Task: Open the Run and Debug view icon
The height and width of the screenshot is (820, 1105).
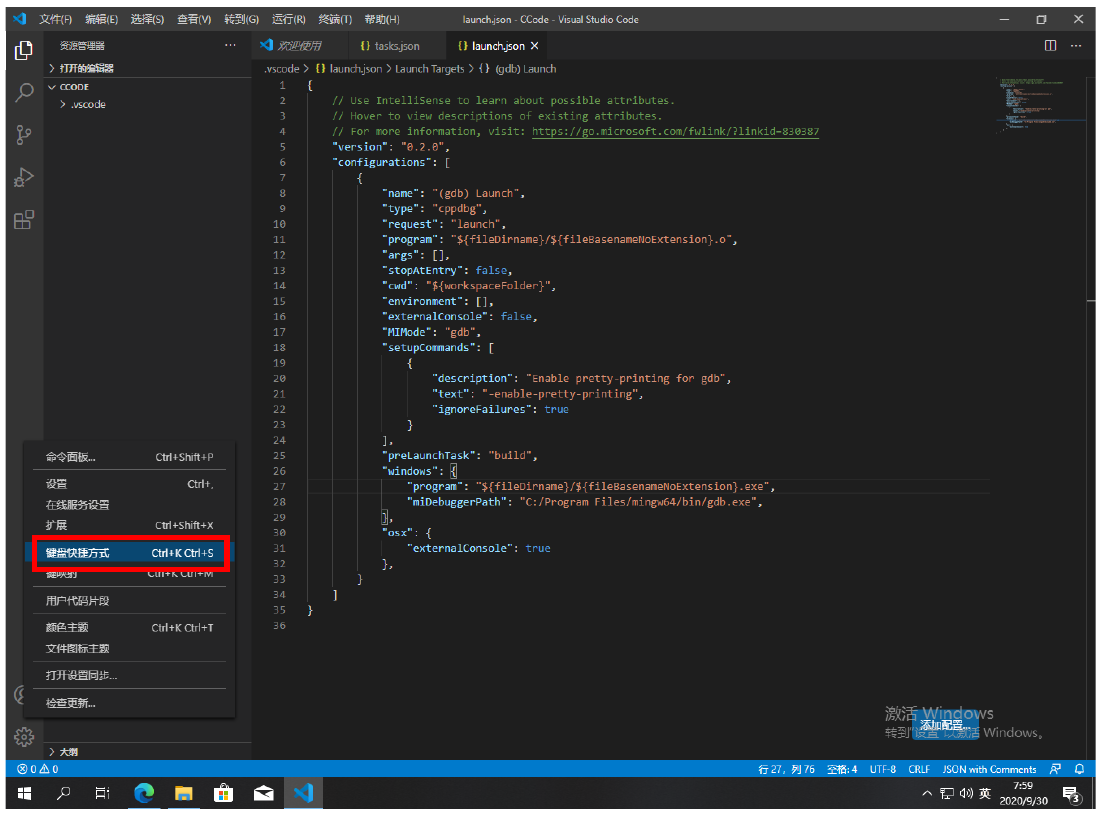Action: point(24,178)
